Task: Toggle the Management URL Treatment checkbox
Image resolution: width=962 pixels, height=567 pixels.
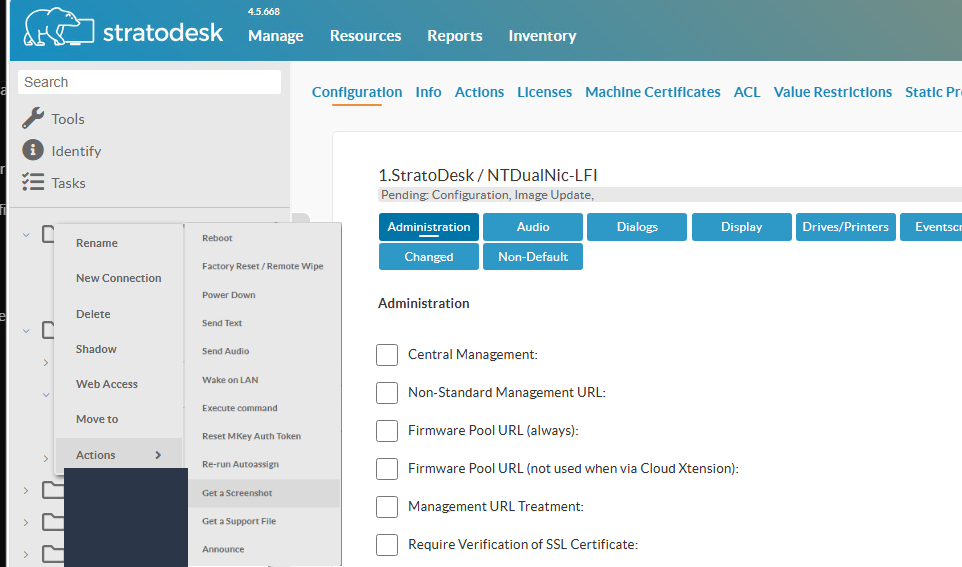Action: coord(387,507)
